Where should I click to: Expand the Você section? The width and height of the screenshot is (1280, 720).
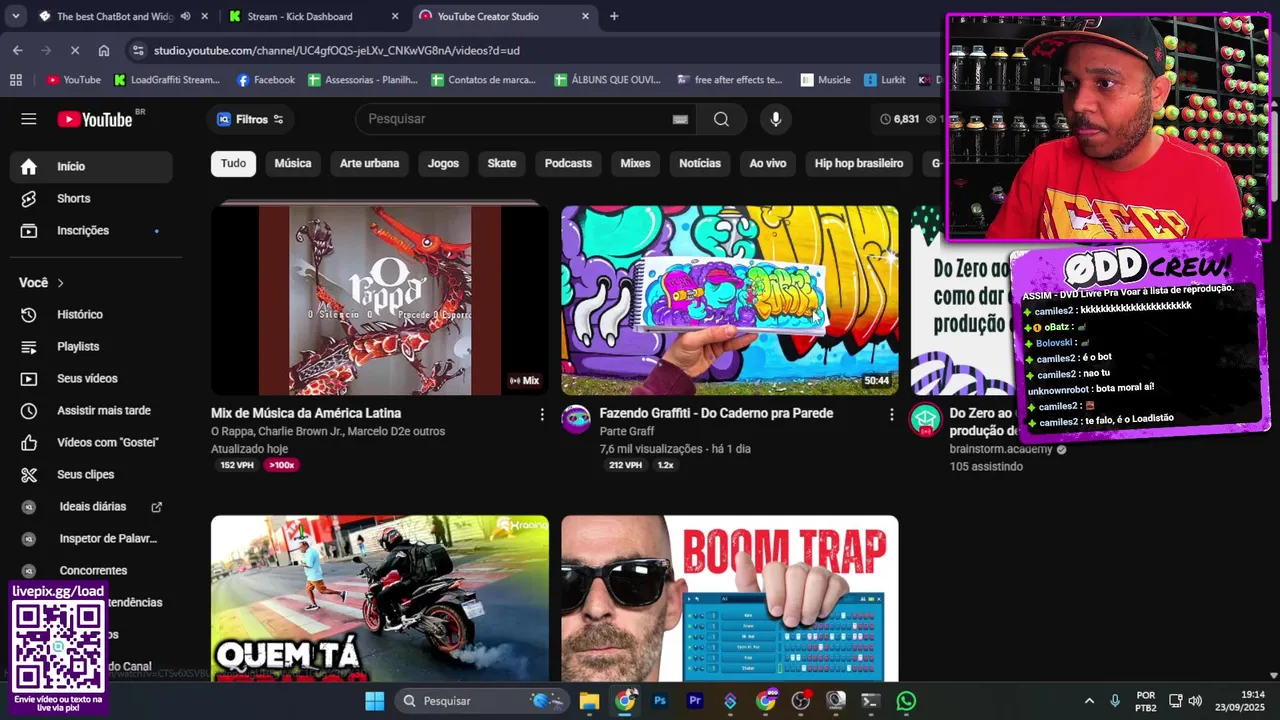pyautogui.click(x=42, y=283)
